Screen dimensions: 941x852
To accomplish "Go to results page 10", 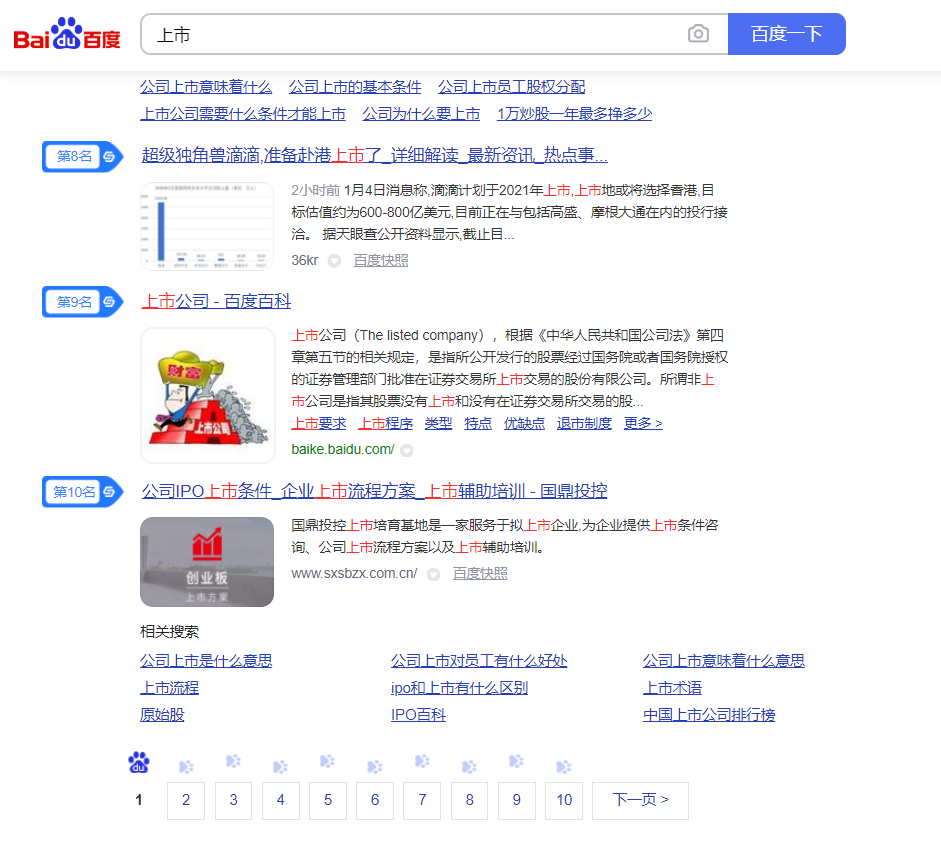I will click(564, 800).
